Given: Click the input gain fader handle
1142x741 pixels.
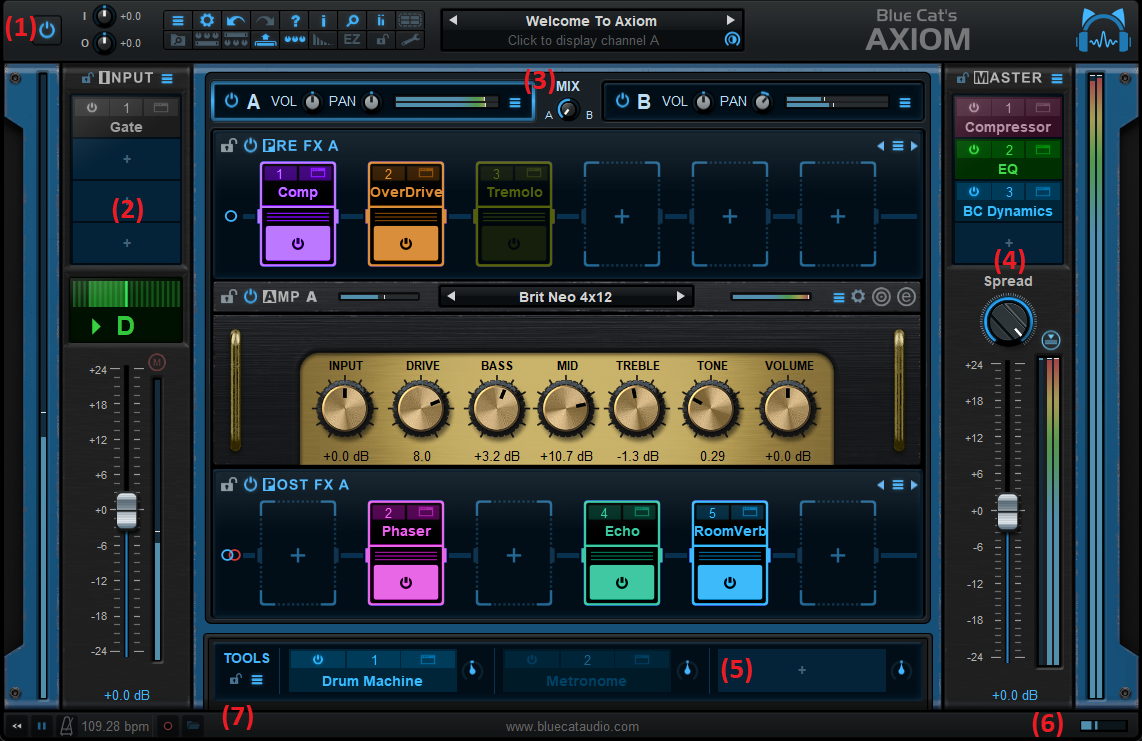Looking at the screenshot, I should (127, 510).
